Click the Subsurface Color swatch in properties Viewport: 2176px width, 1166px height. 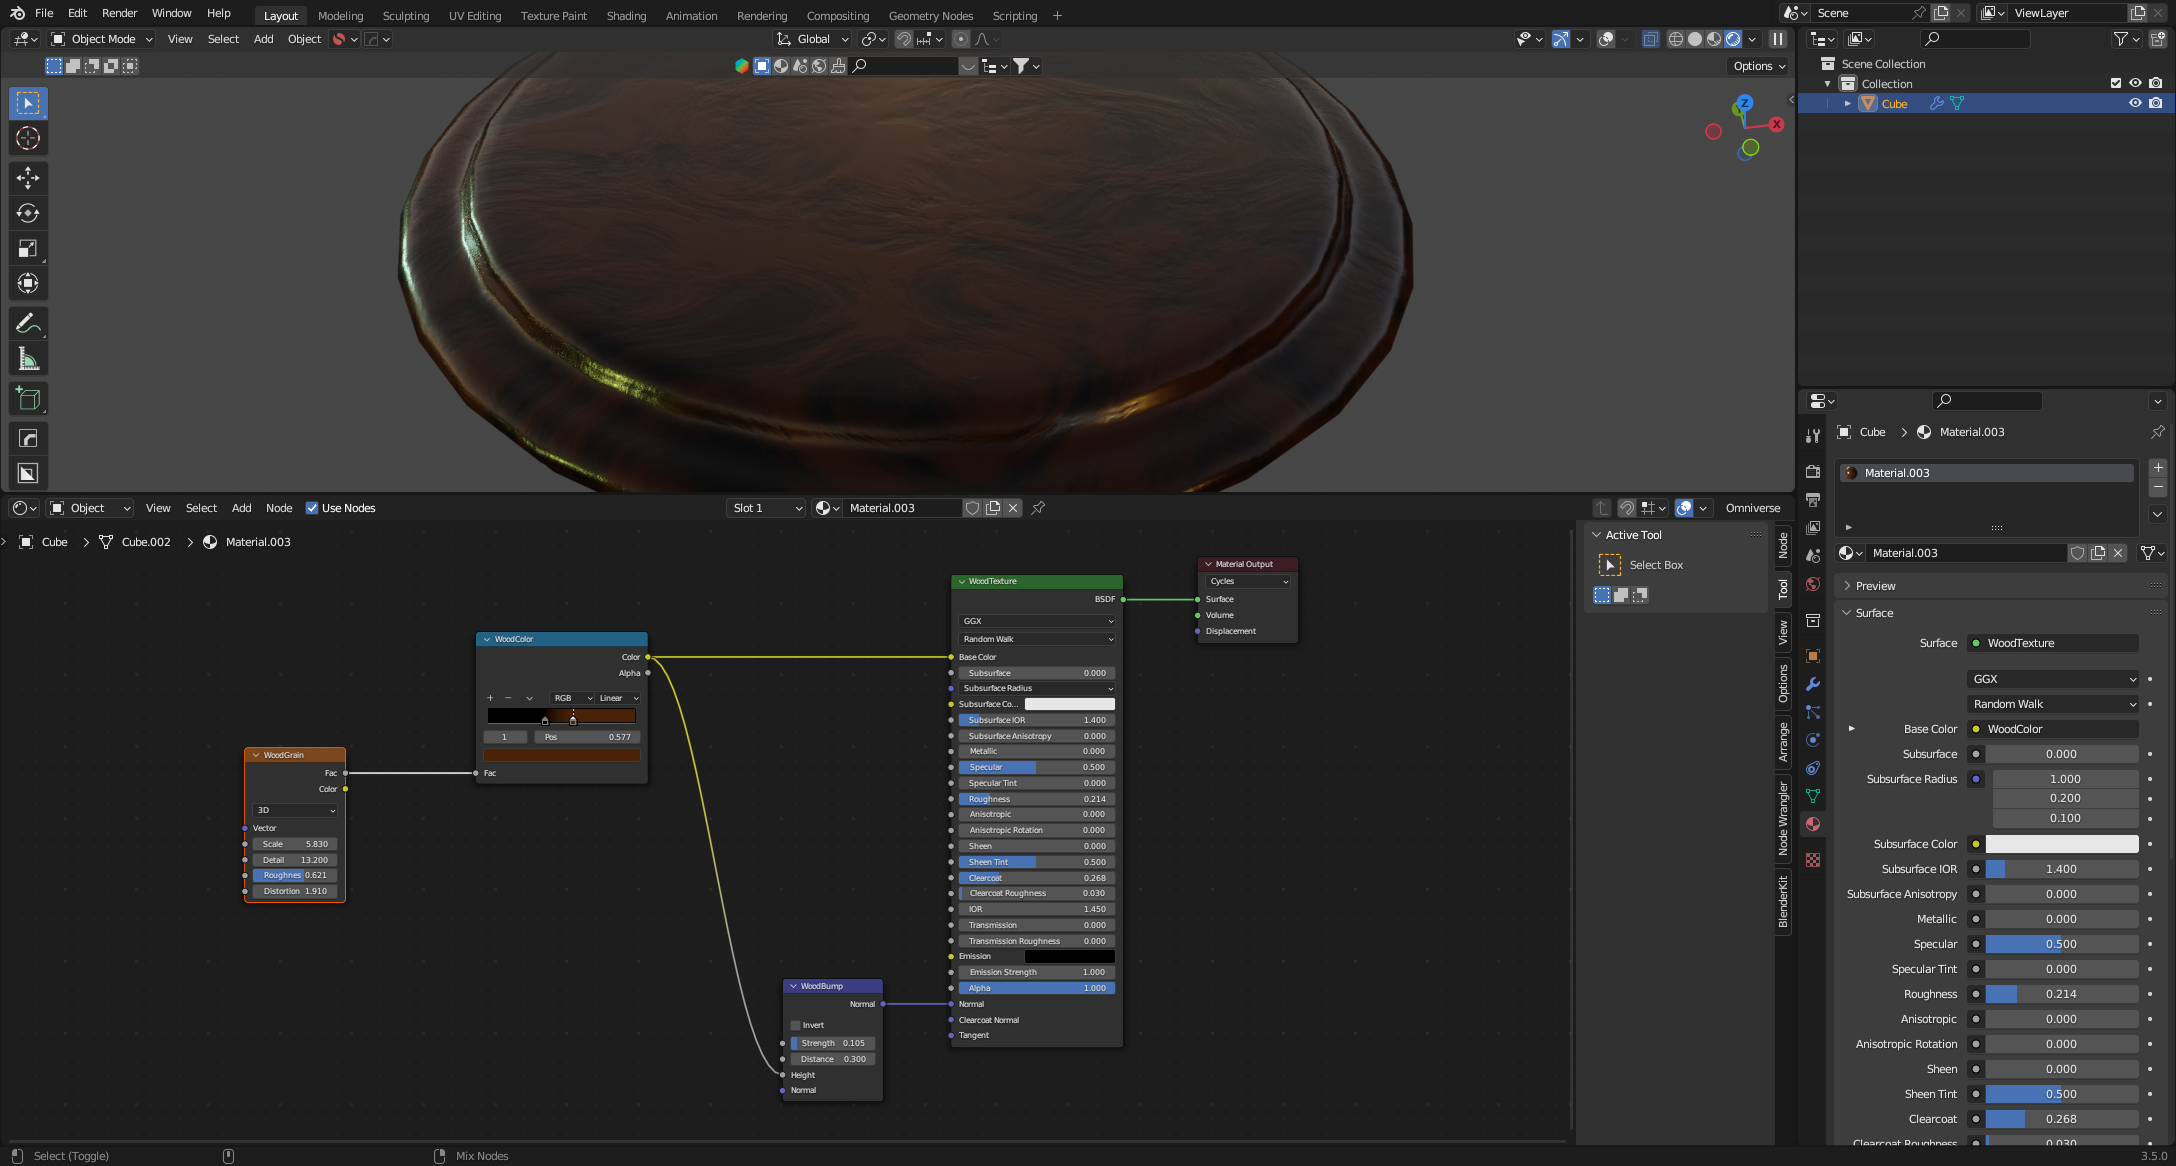tap(2062, 844)
